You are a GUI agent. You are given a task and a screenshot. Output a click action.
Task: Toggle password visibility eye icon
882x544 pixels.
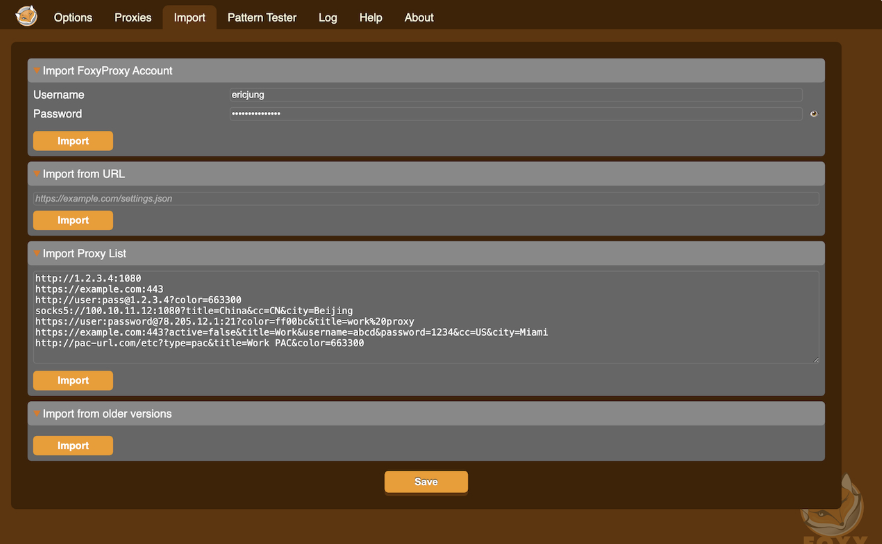point(813,114)
